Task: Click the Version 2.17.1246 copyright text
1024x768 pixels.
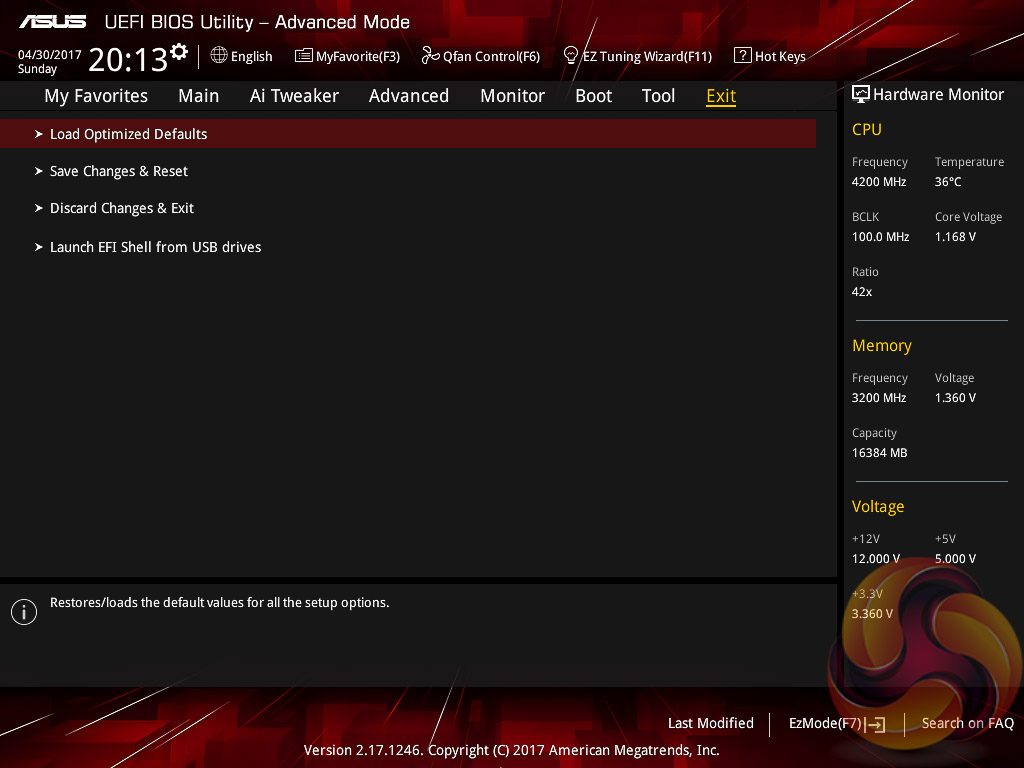Action: 511,750
